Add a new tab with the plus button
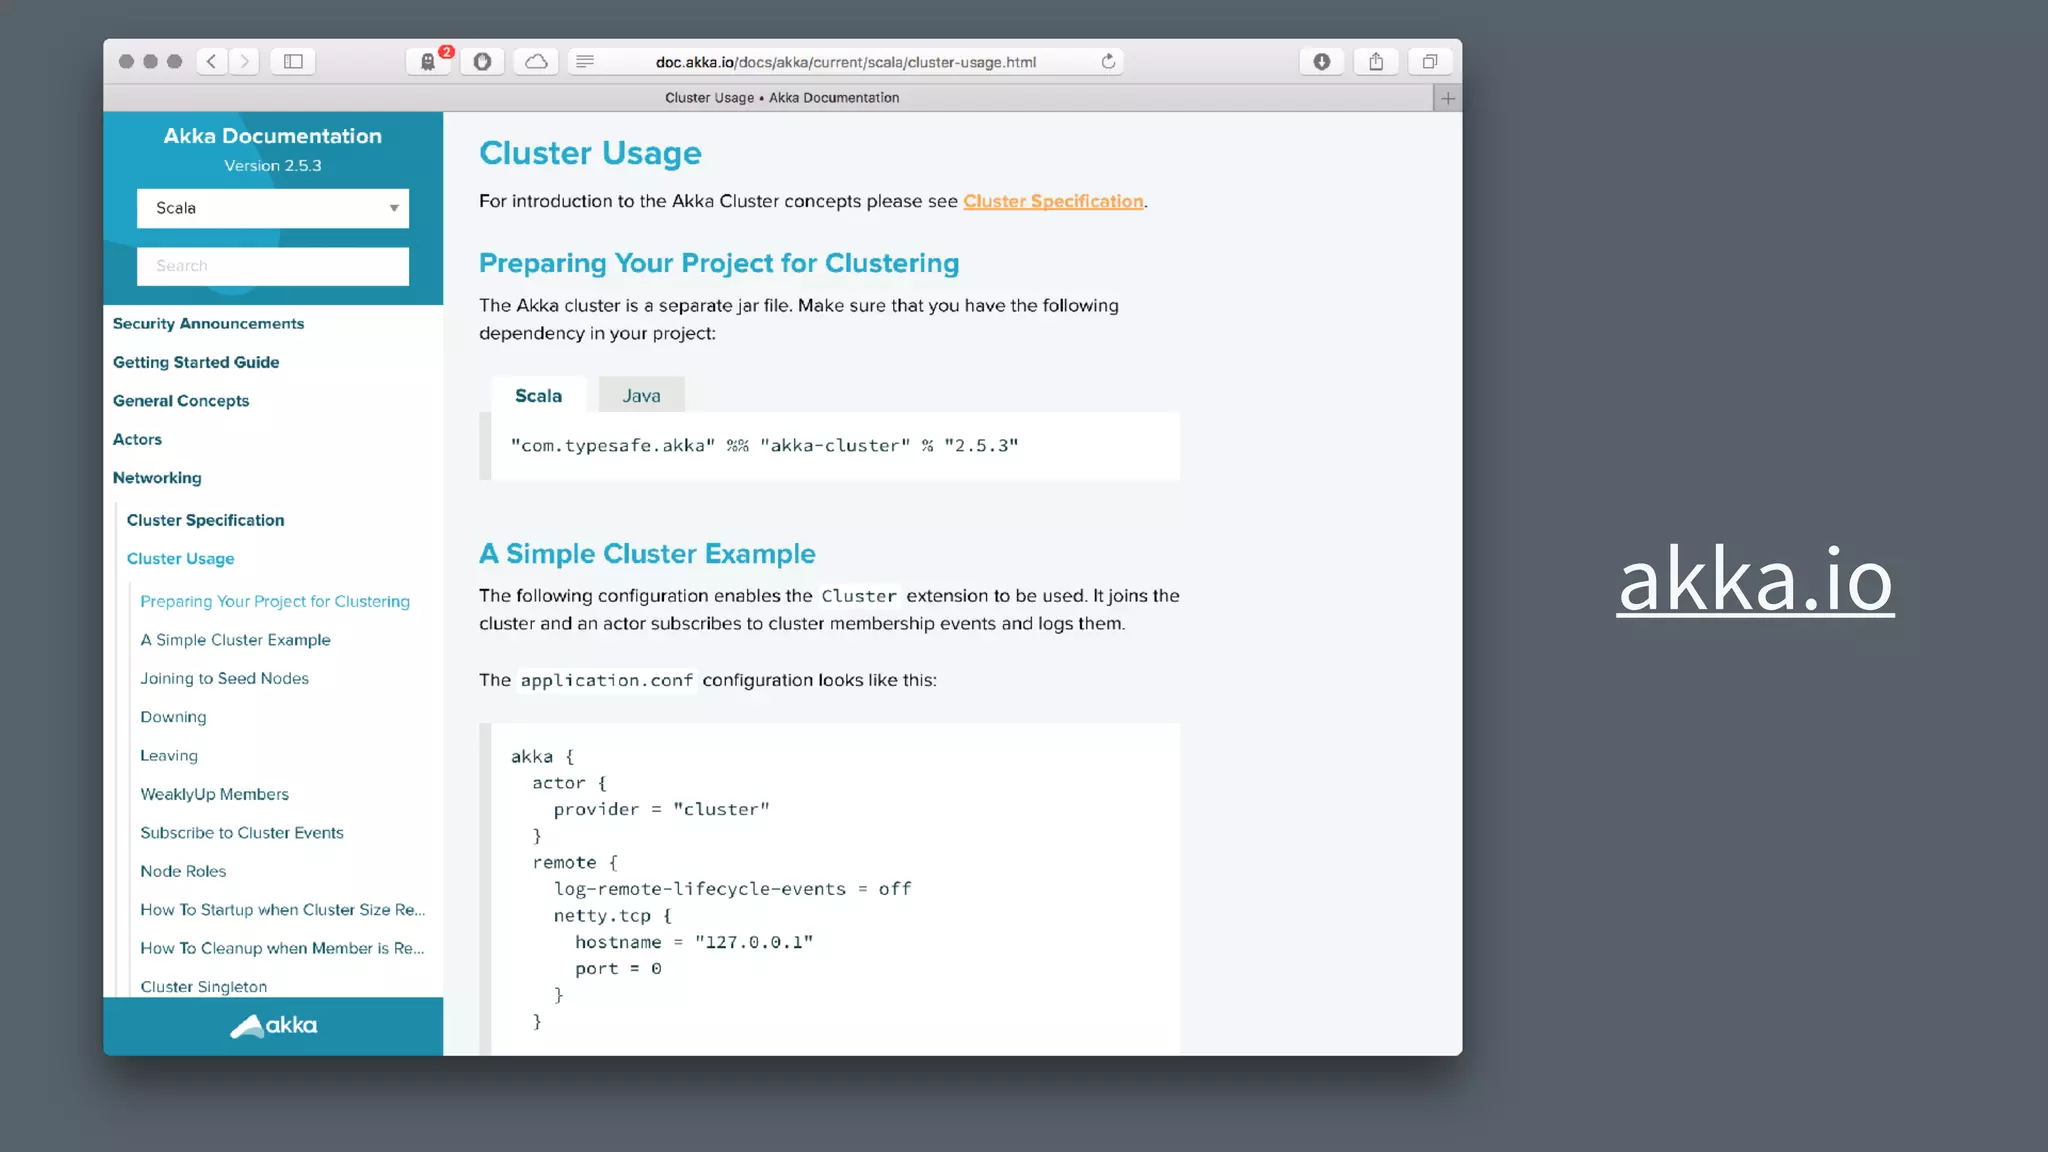 click(x=1447, y=98)
